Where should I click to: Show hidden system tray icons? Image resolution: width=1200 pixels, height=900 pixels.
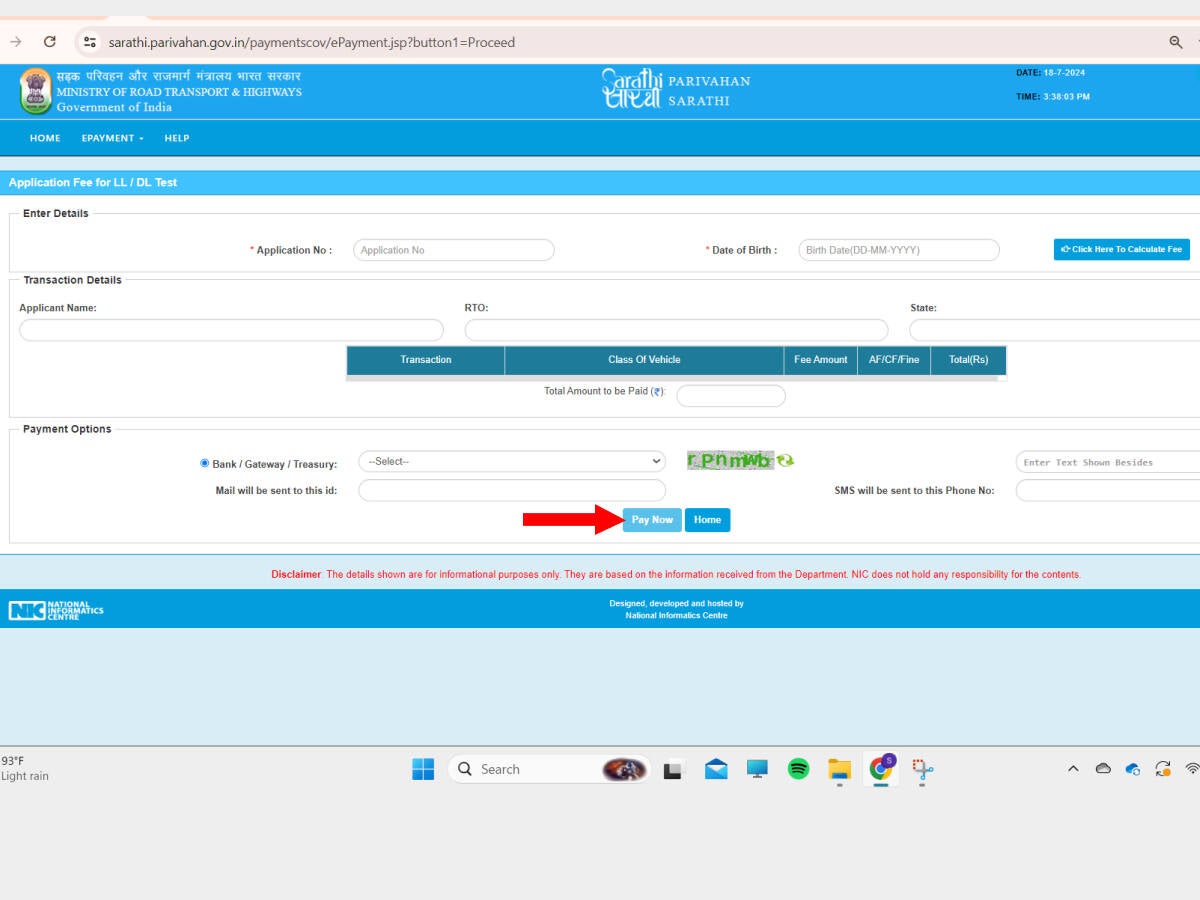[x=1073, y=769]
